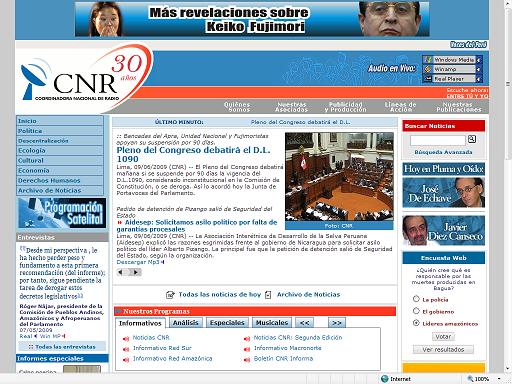Click the Voces del Perú link
The width and height of the screenshot is (512, 384).
[x=468, y=45]
